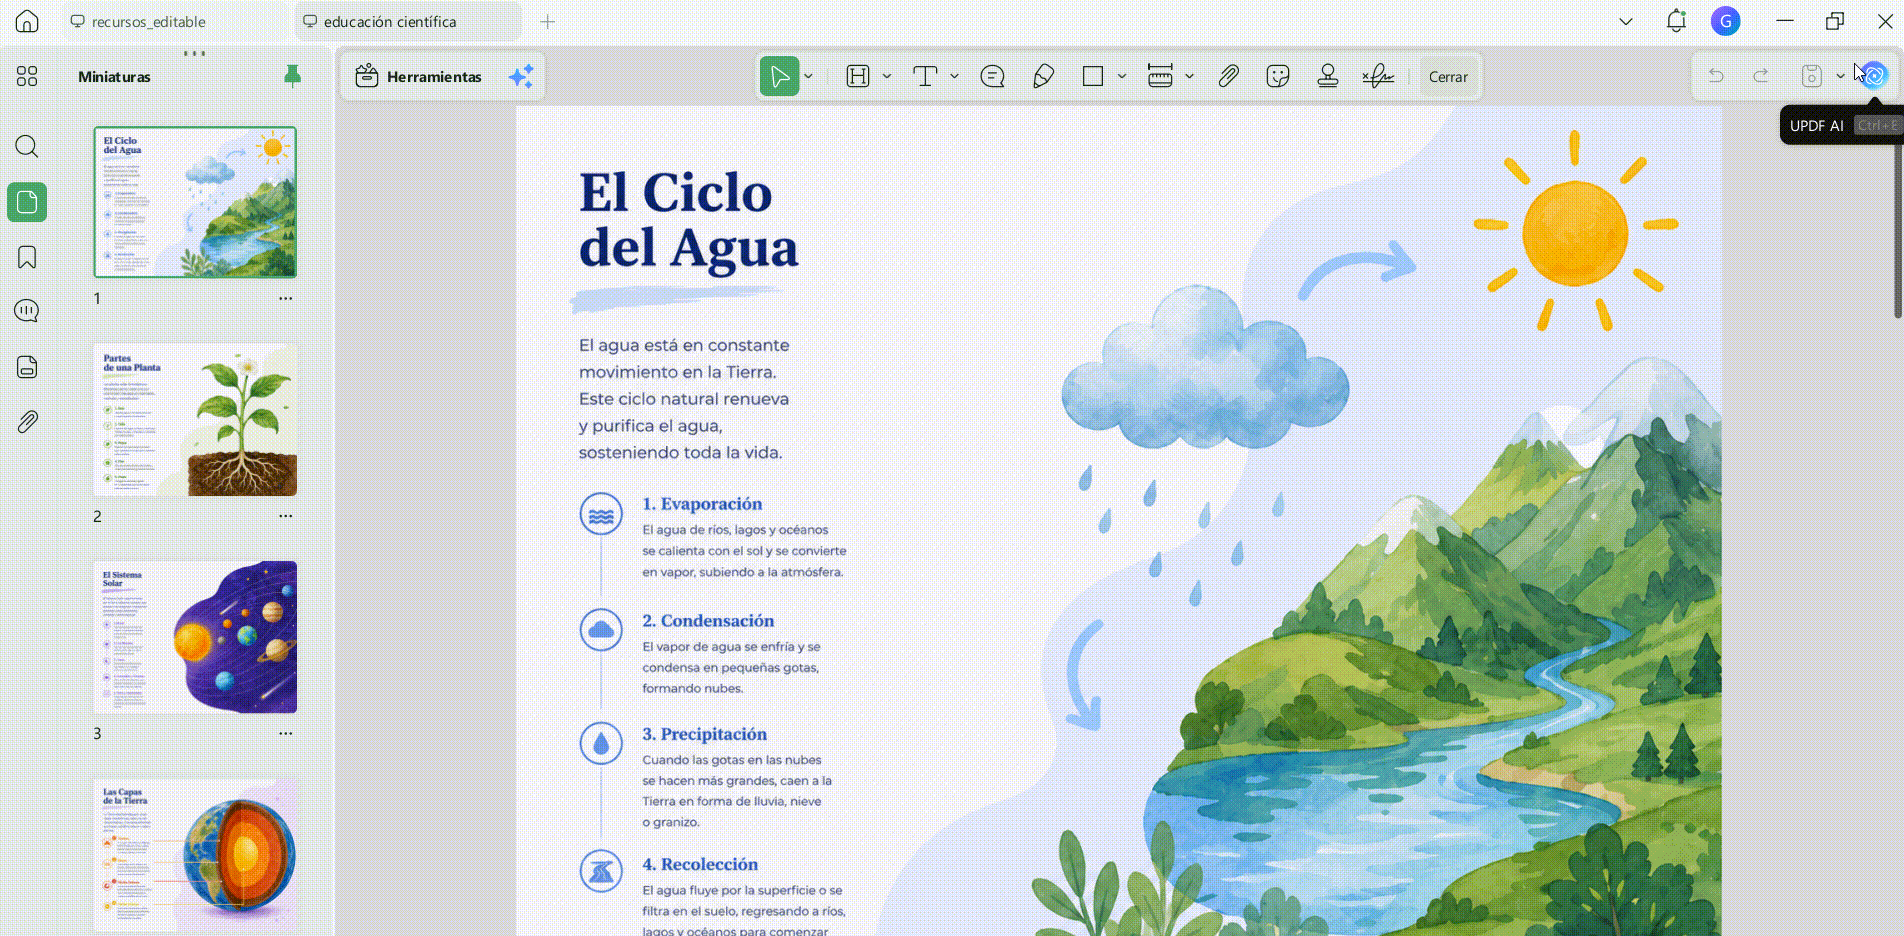This screenshot has height=936, width=1904.
Task: Expand the save options dropdown arrow
Action: click(1840, 76)
